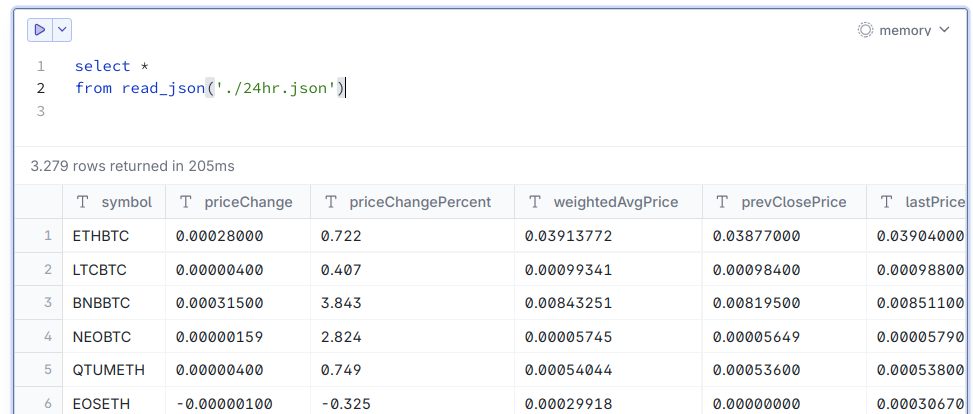The width and height of the screenshot is (973, 414).
Task: Open the memory database selector
Action: click(x=904, y=30)
